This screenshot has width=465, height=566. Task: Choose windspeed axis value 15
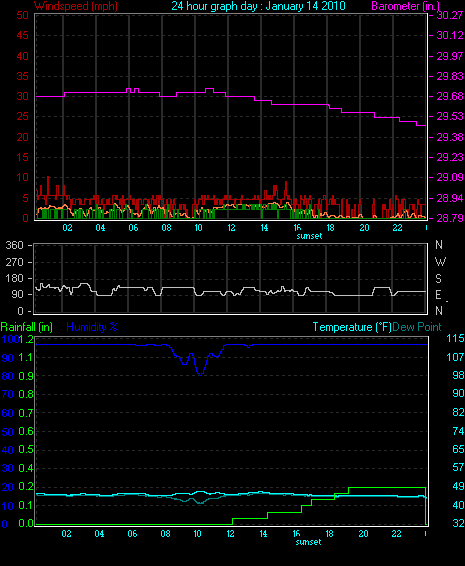point(22,157)
